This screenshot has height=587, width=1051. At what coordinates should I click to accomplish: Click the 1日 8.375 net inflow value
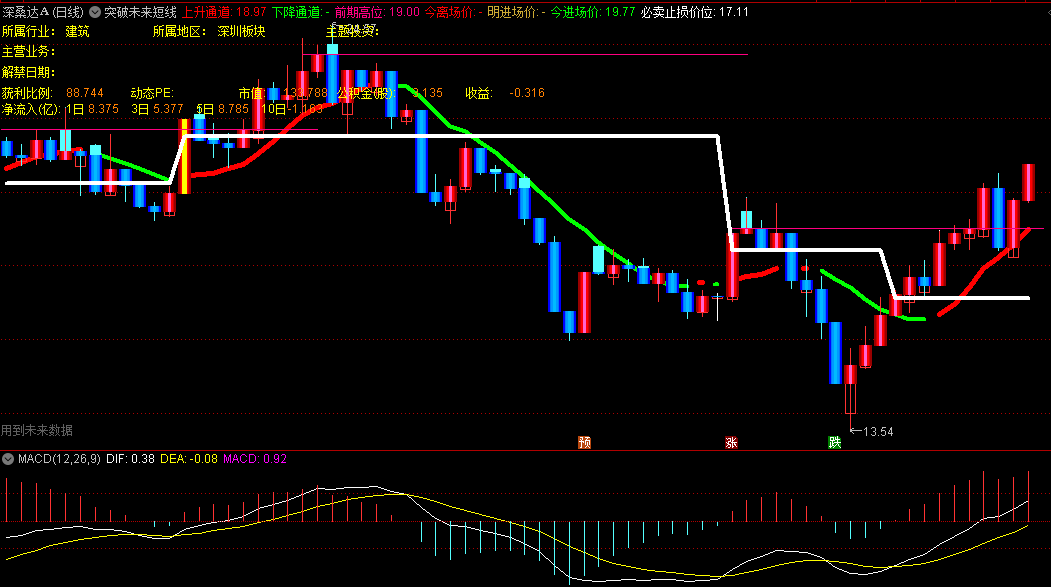tap(92, 109)
